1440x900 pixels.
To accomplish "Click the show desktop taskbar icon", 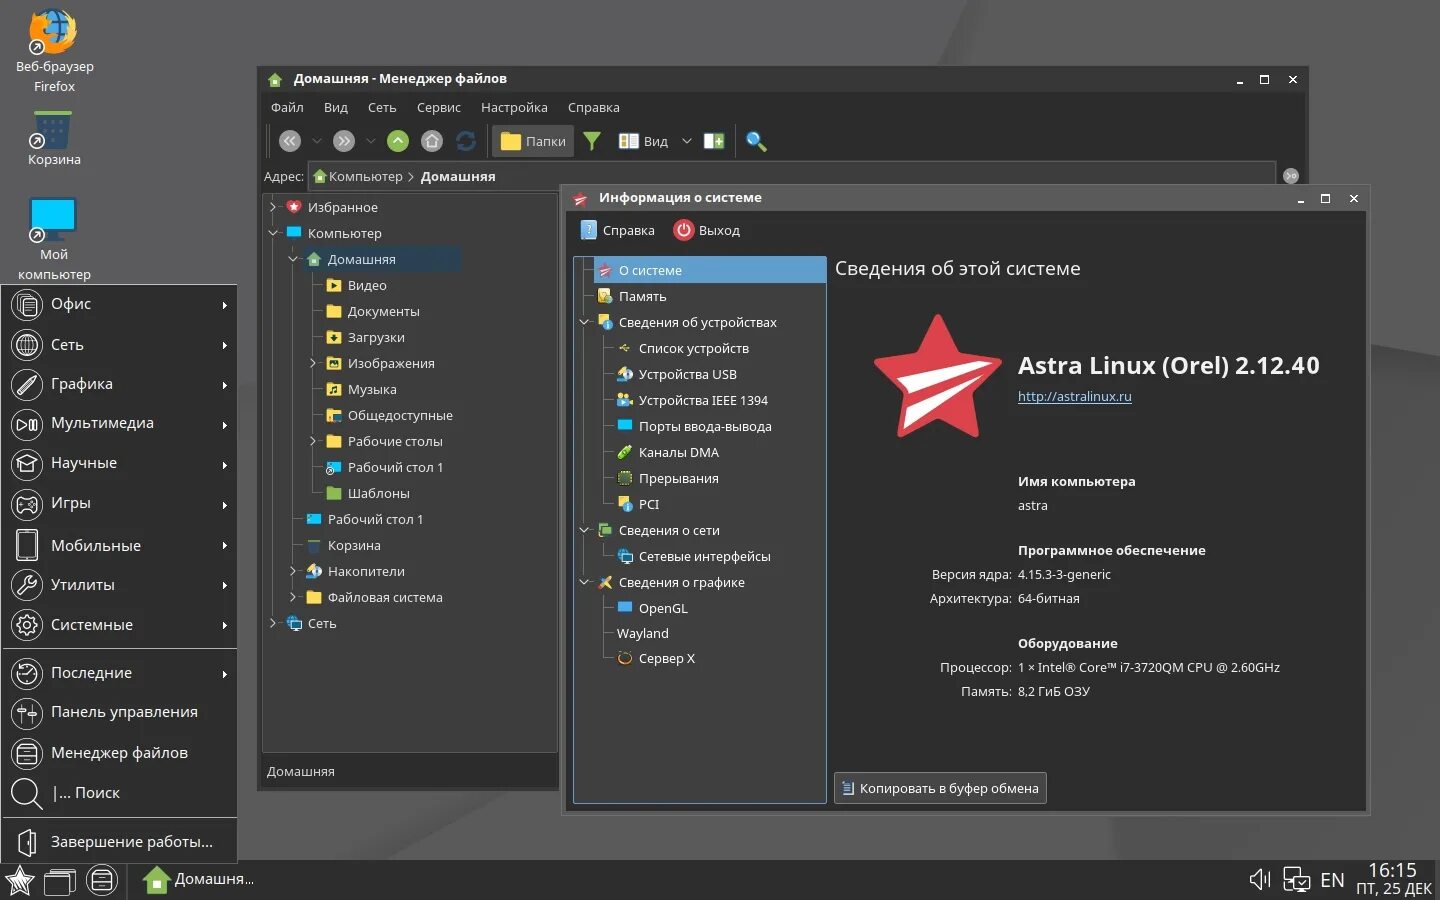I will click(x=60, y=881).
